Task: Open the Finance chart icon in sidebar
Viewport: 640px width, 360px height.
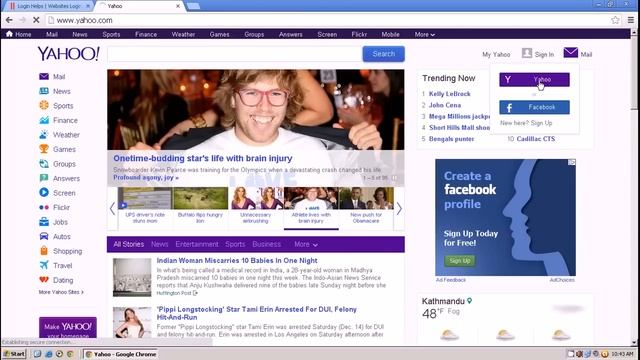Action: pos(44,120)
